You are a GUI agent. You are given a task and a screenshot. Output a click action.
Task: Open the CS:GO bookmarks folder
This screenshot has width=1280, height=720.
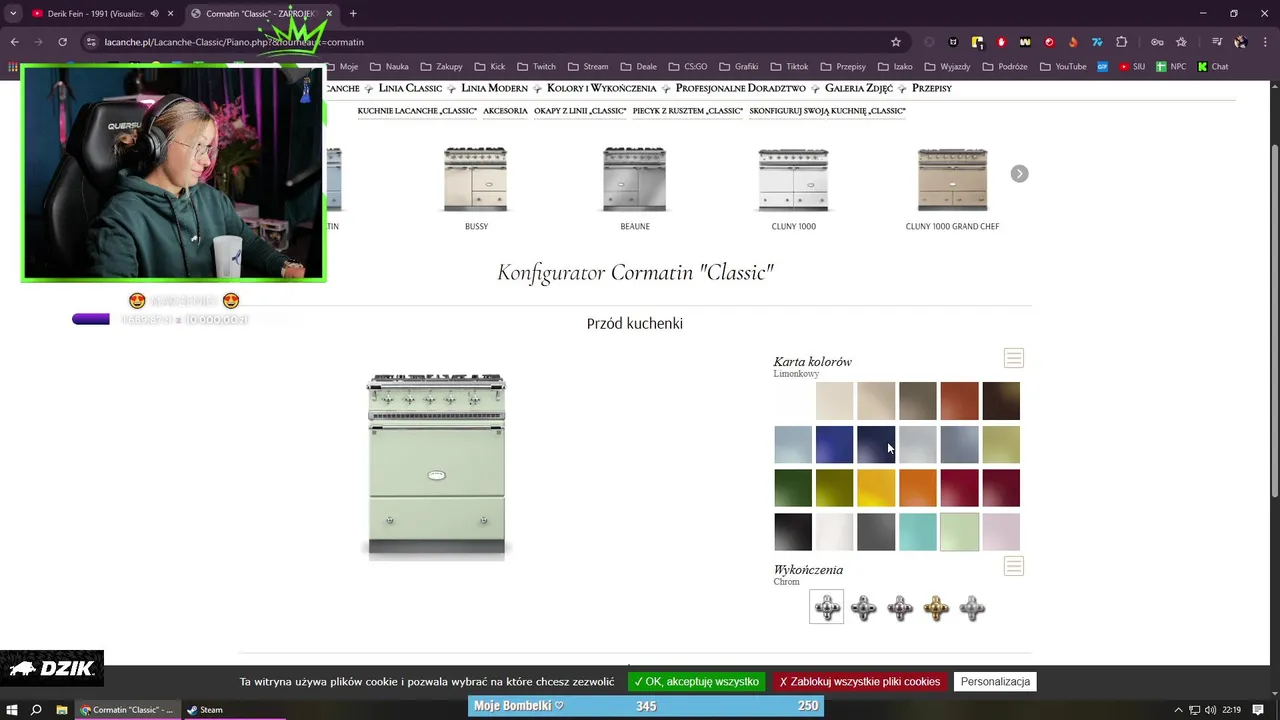point(688,67)
